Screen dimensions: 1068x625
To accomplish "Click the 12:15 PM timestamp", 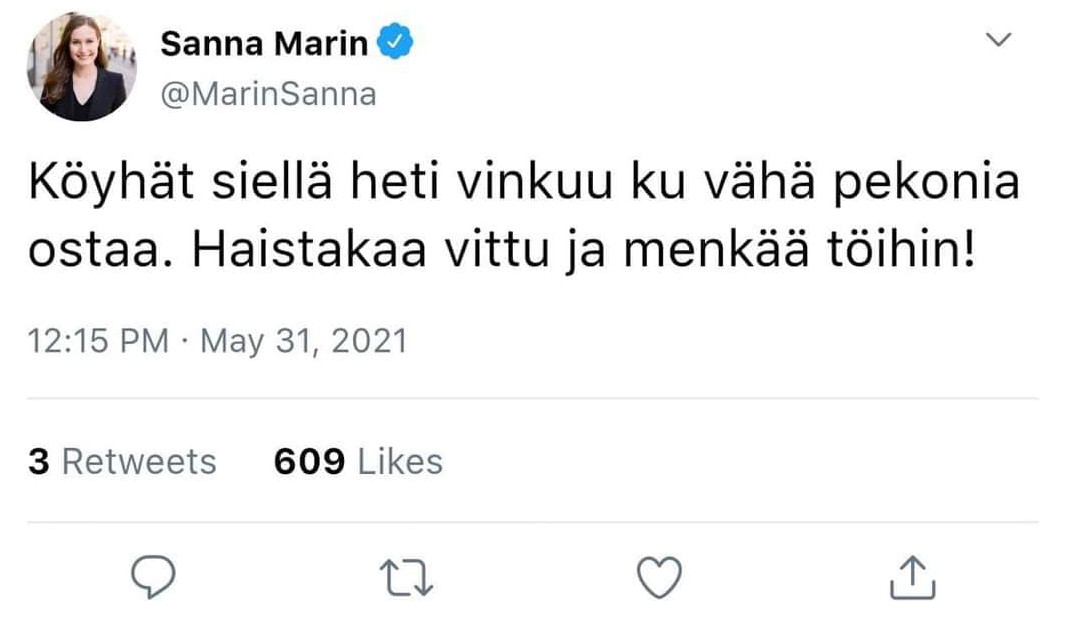I will pos(98,341).
